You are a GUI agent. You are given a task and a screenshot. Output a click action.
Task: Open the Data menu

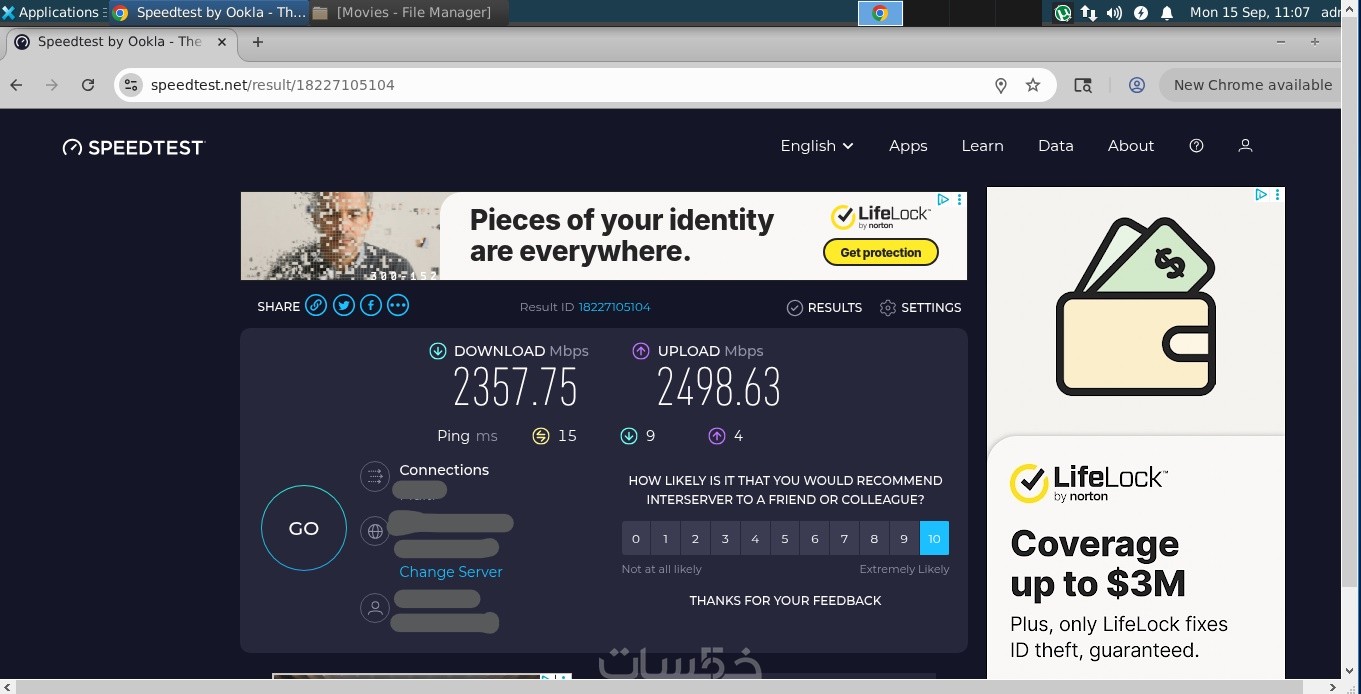(1055, 146)
